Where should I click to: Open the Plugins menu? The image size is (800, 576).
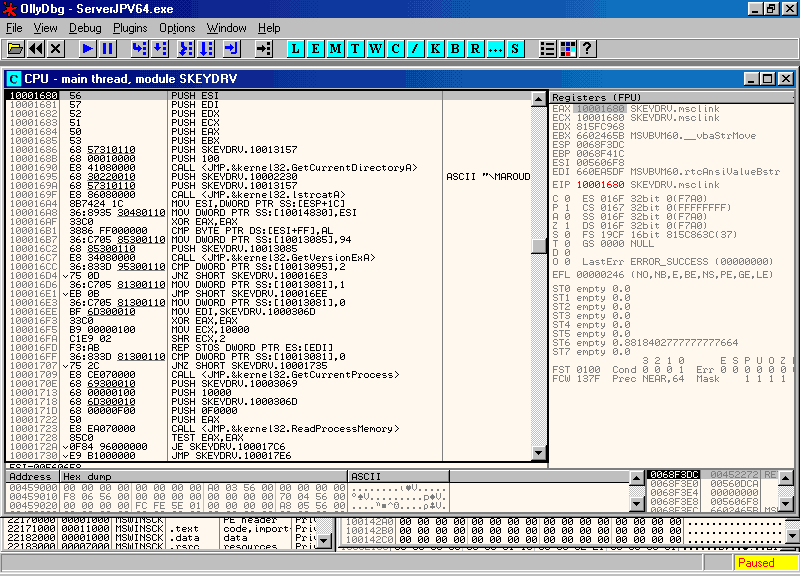coord(130,28)
